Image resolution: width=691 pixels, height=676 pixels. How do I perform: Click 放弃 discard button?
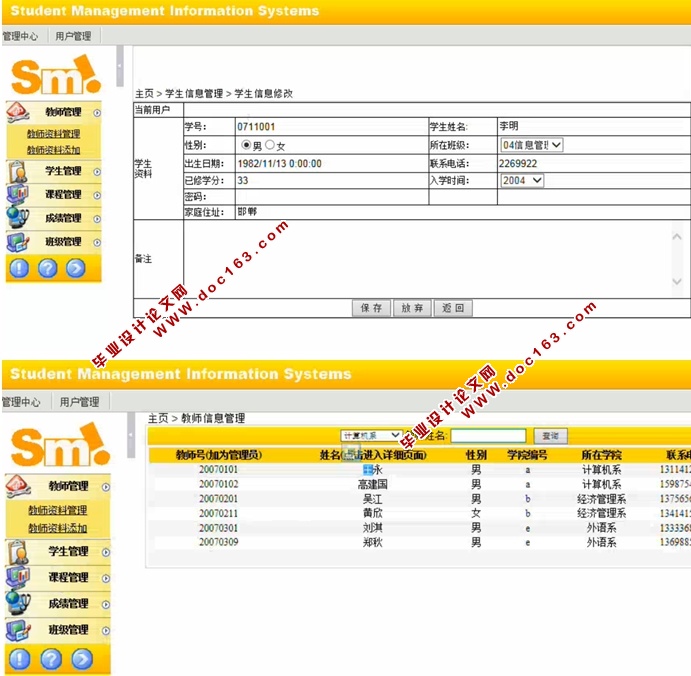point(412,308)
